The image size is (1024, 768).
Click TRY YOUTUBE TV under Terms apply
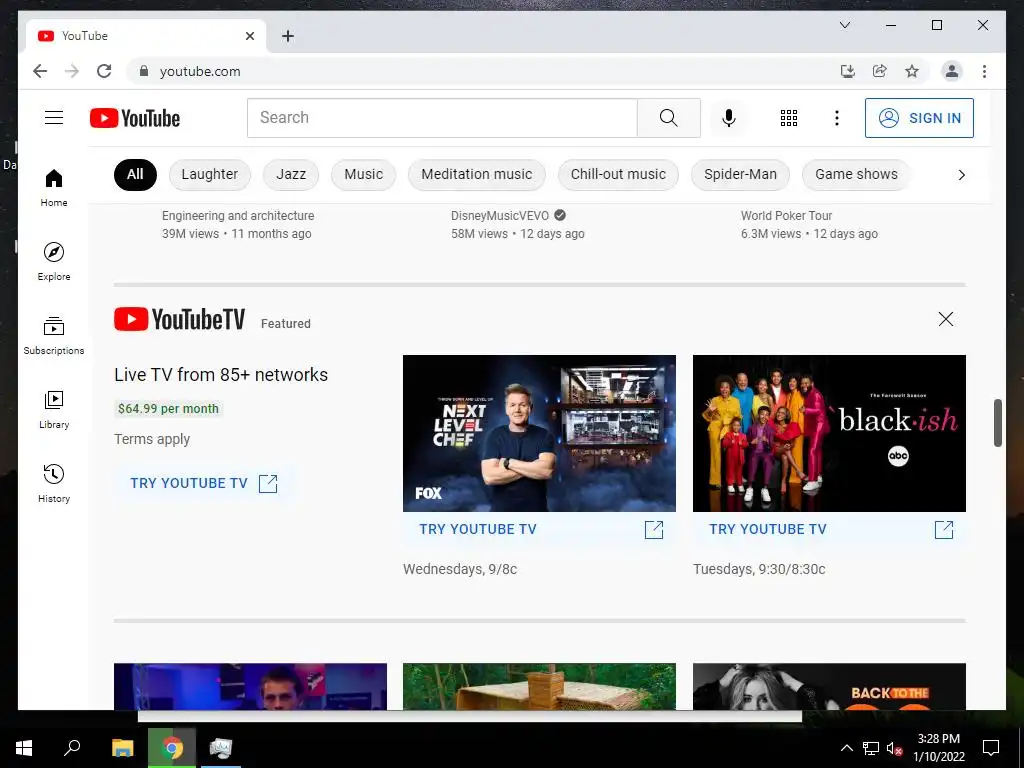pyautogui.click(x=204, y=483)
